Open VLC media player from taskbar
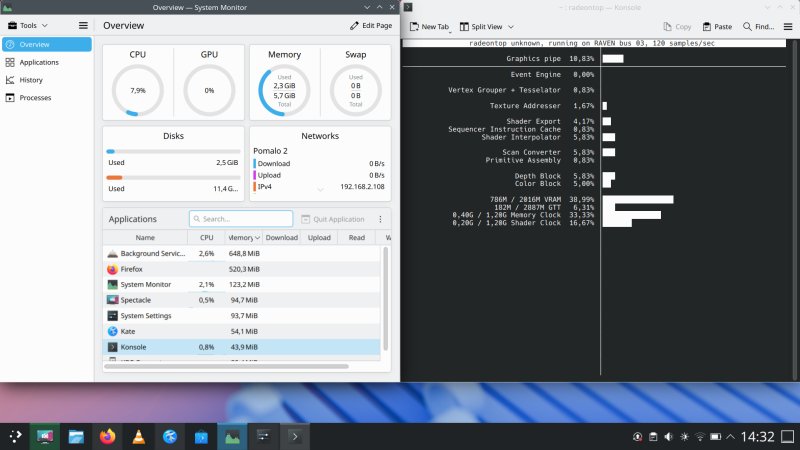This screenshot has width=800, height=450. 139,436
